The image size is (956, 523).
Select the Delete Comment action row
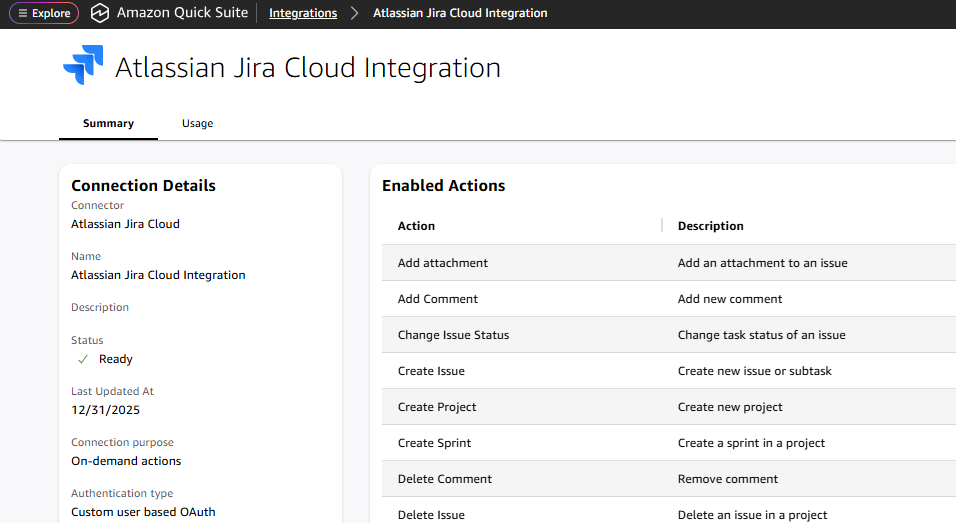pos(445,479)
